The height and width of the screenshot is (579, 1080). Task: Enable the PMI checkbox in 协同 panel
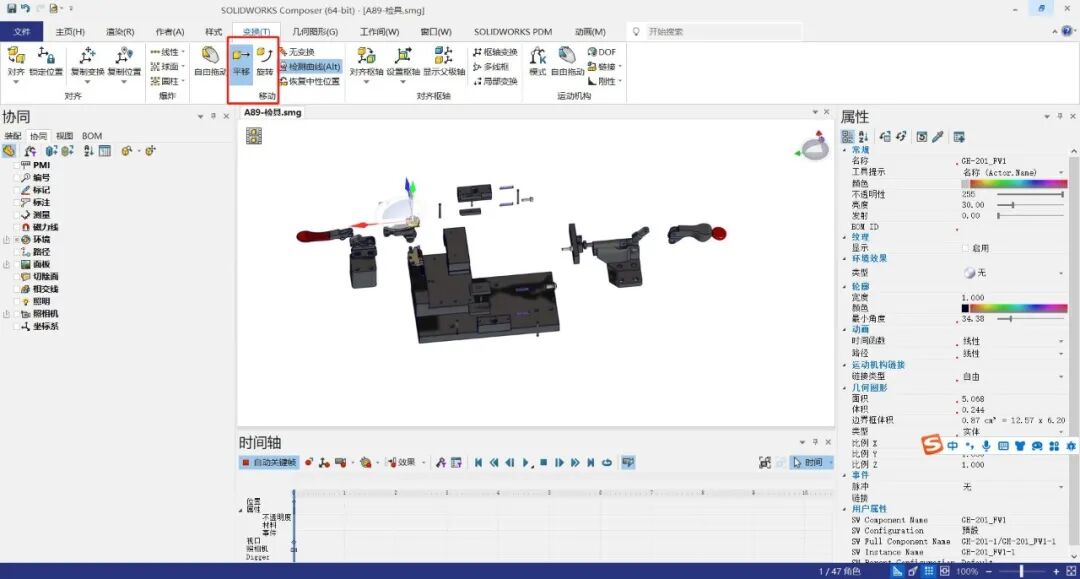coord(15,165)
